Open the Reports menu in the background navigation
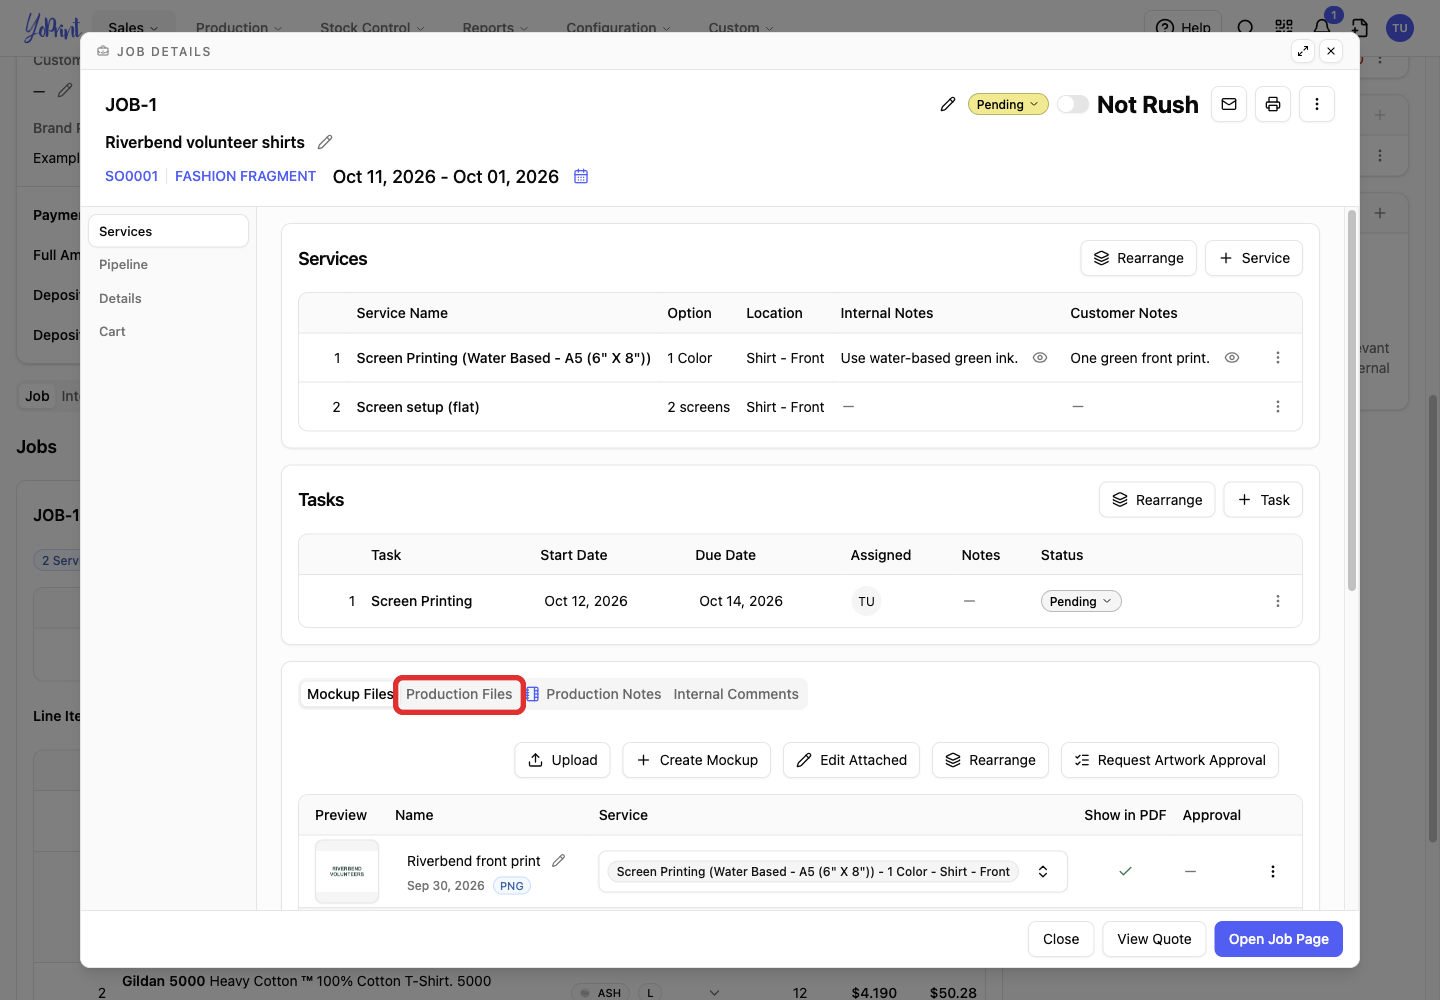The height and width of the screenshot is (1000, 1440). (495, 27)
